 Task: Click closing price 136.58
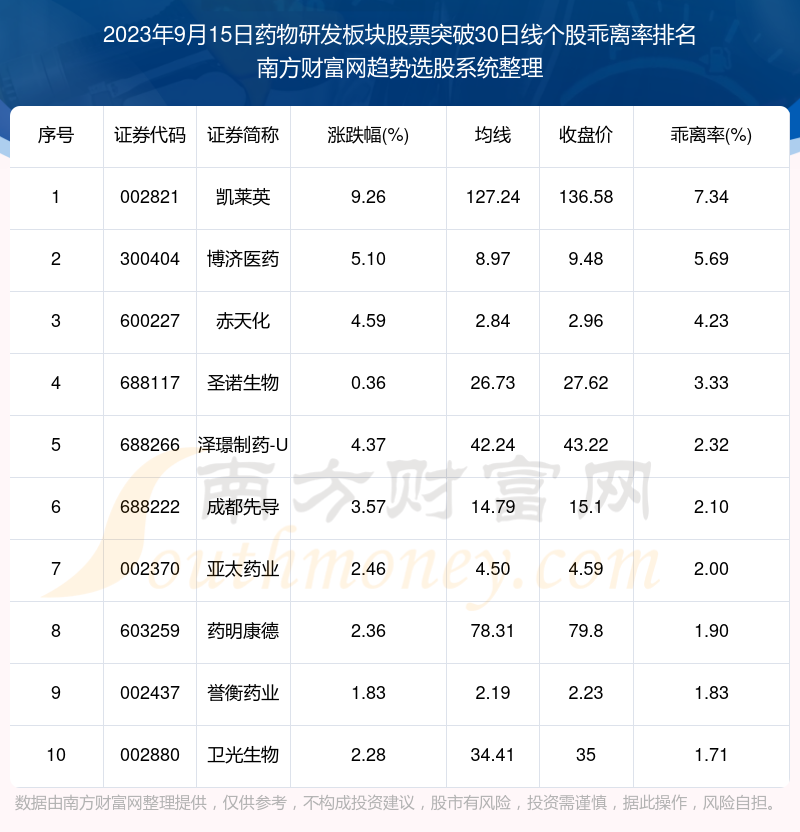[x=586, y=197]
